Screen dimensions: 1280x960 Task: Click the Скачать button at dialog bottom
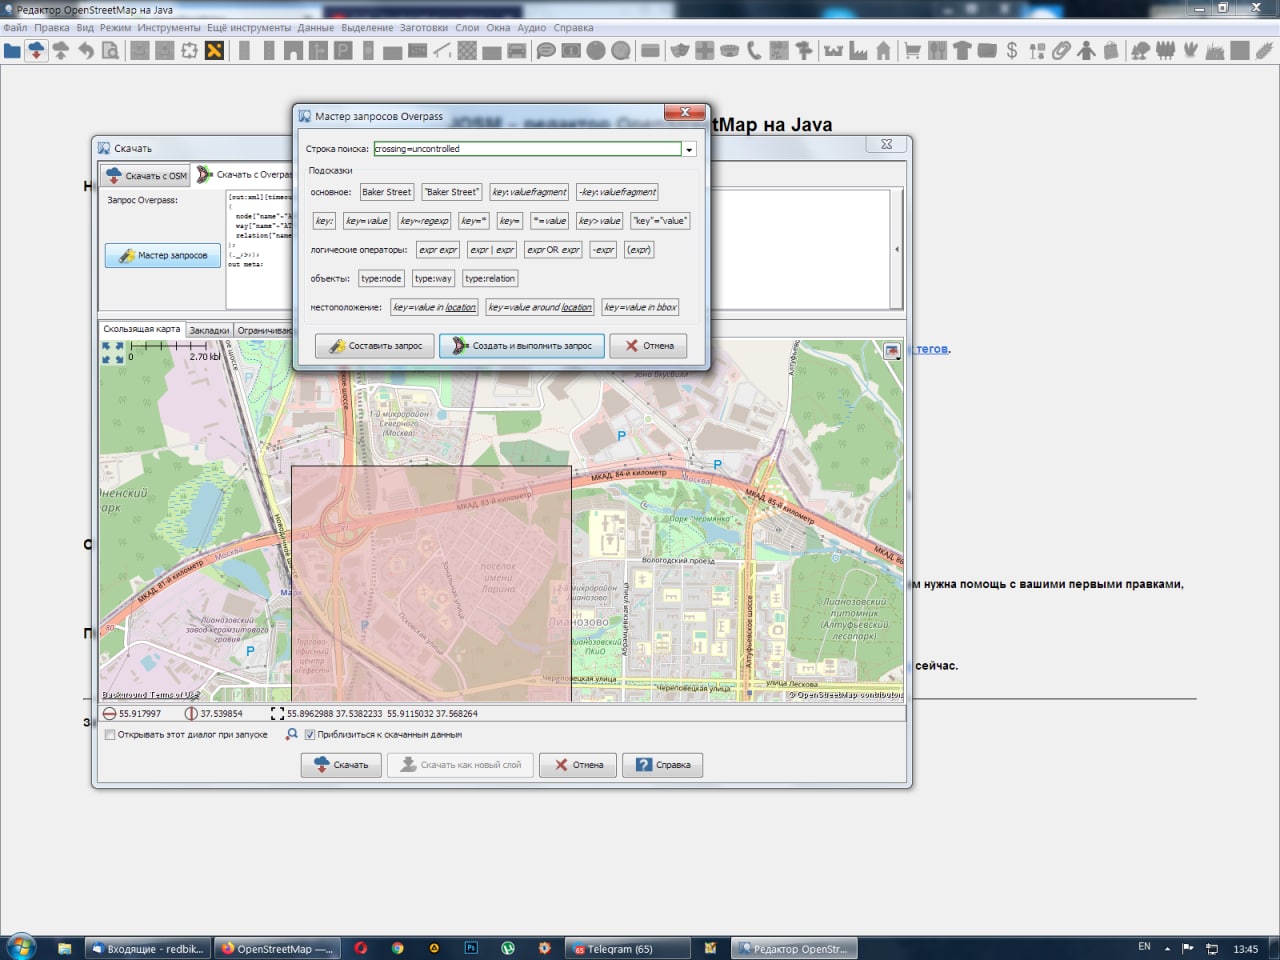tap(341, 765)
